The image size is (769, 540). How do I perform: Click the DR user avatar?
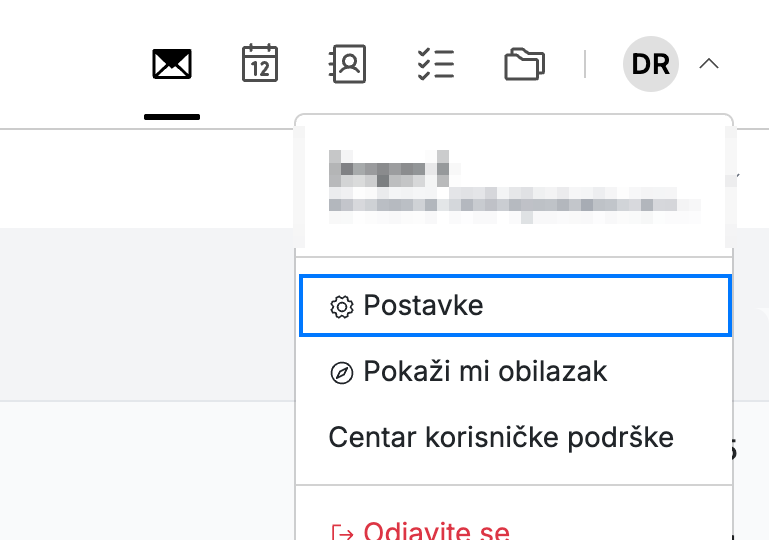651,64
